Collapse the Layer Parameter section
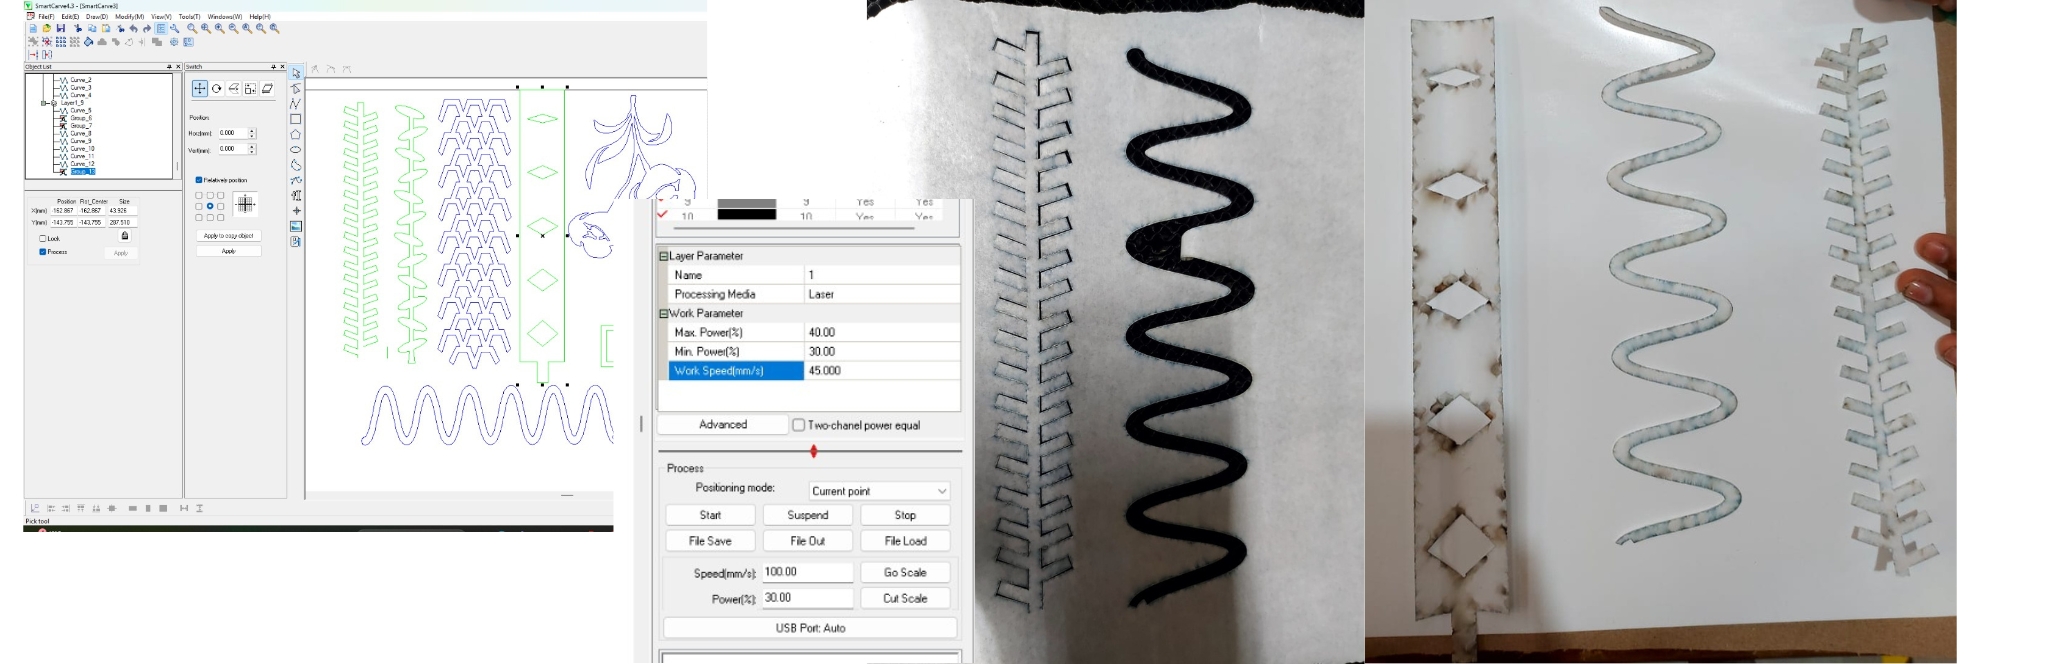Screen dimensions: 2048x664 click(663, 256)
